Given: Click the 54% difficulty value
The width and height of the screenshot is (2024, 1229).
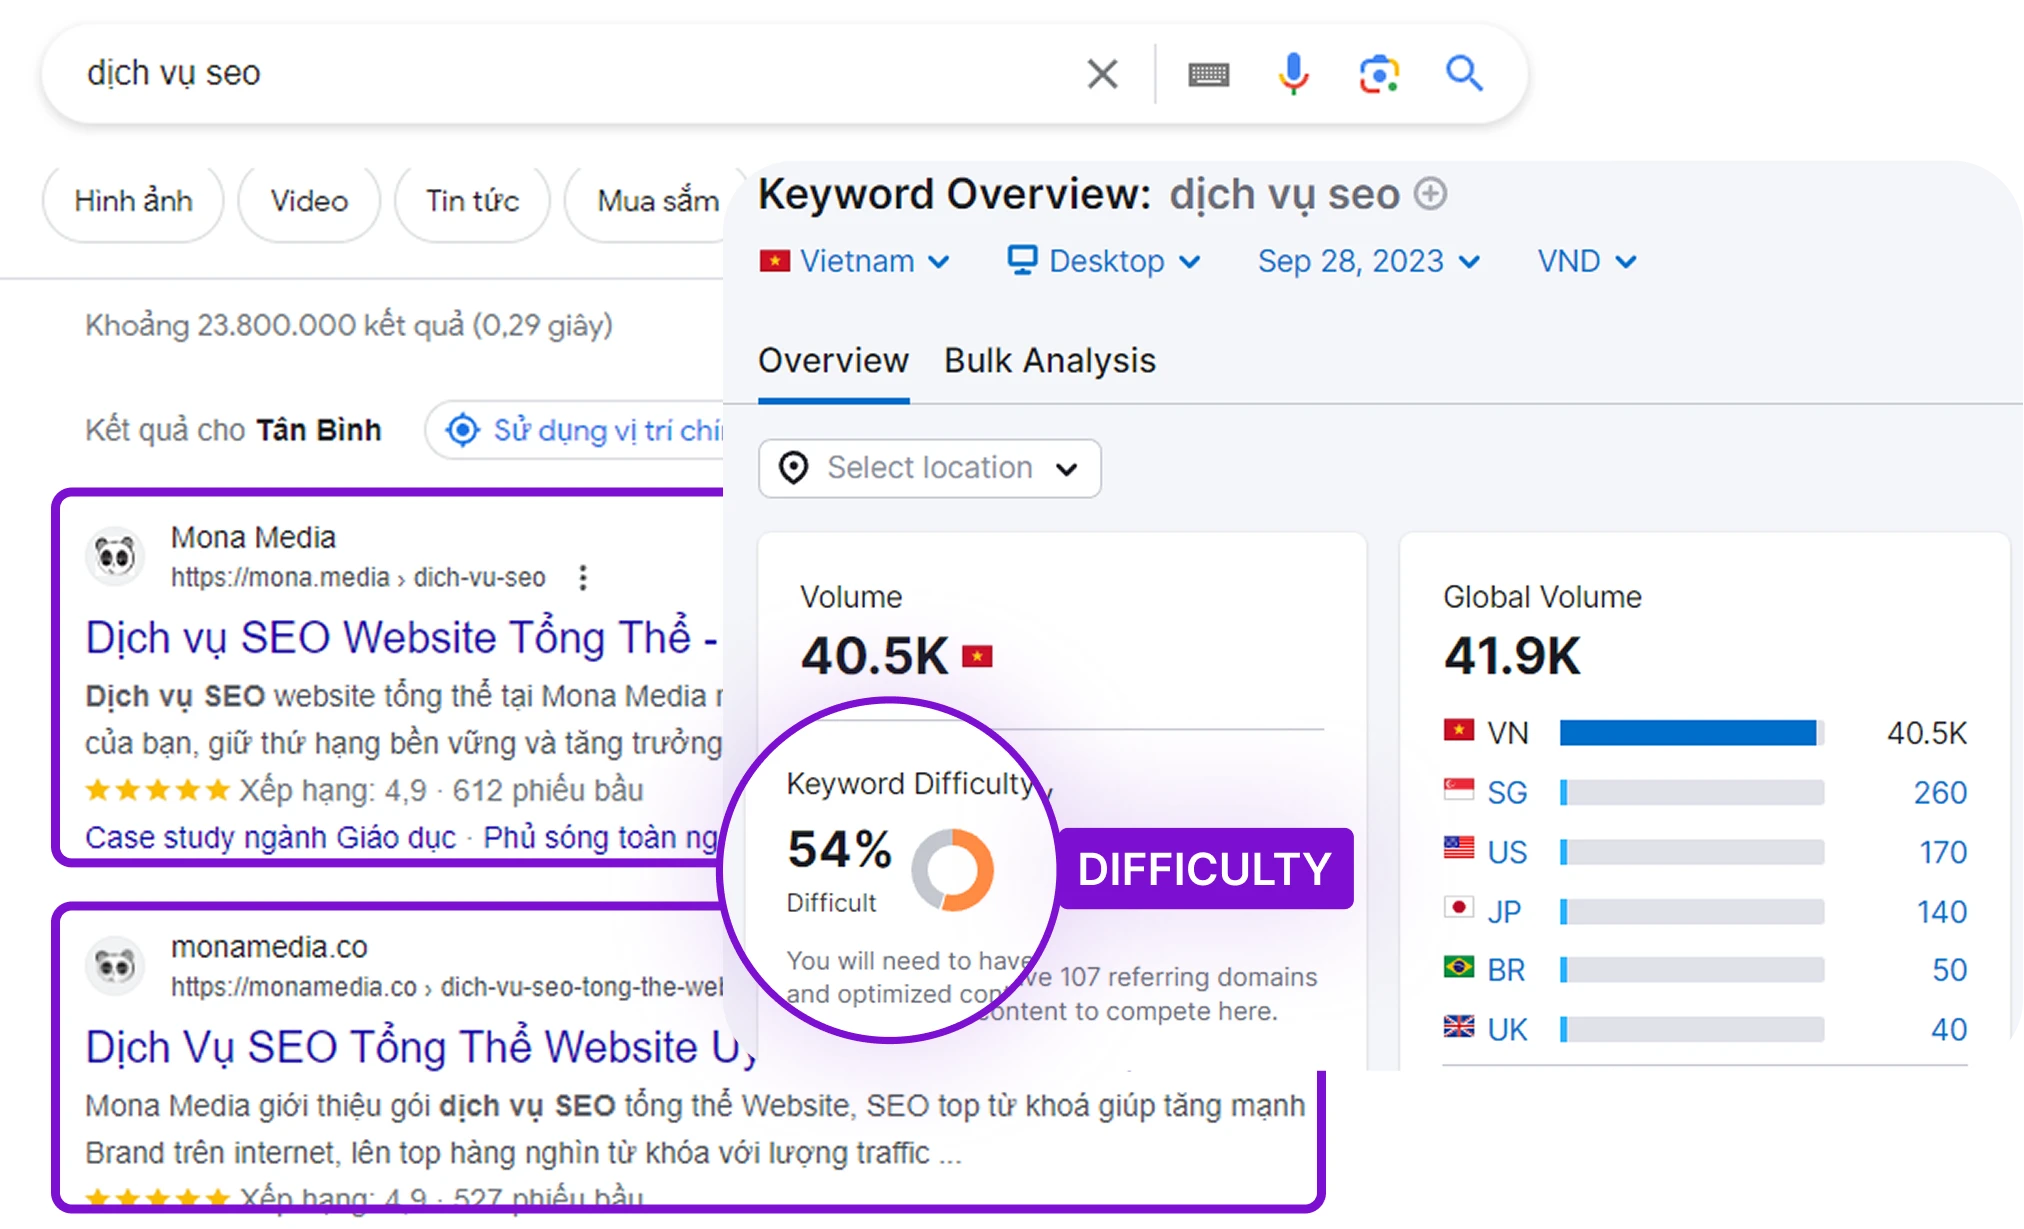Looking at the screenshot, I should click(839, 849).
